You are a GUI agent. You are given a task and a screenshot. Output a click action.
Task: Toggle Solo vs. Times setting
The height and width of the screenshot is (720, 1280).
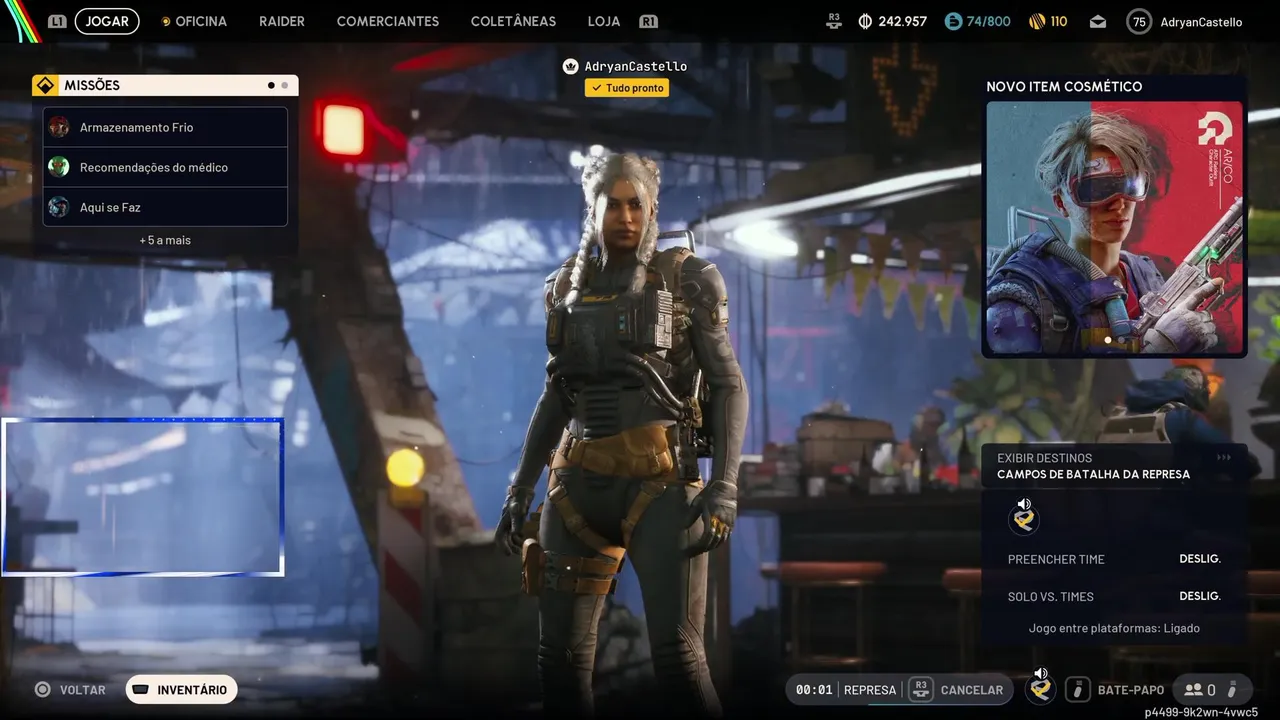(1114, 596)
